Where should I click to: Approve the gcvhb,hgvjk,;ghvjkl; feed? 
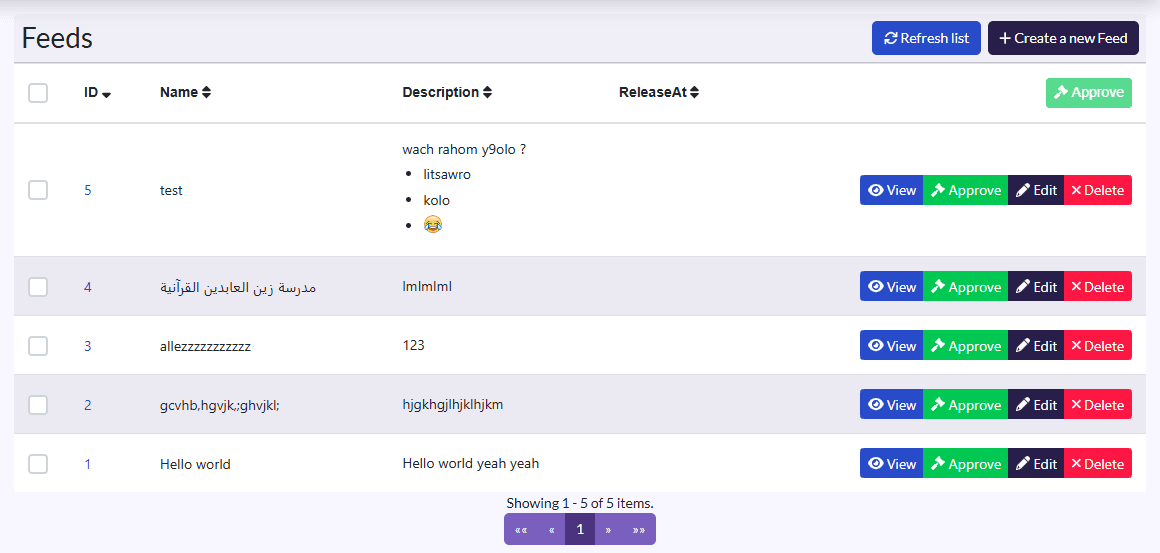[x=965, y=404]
